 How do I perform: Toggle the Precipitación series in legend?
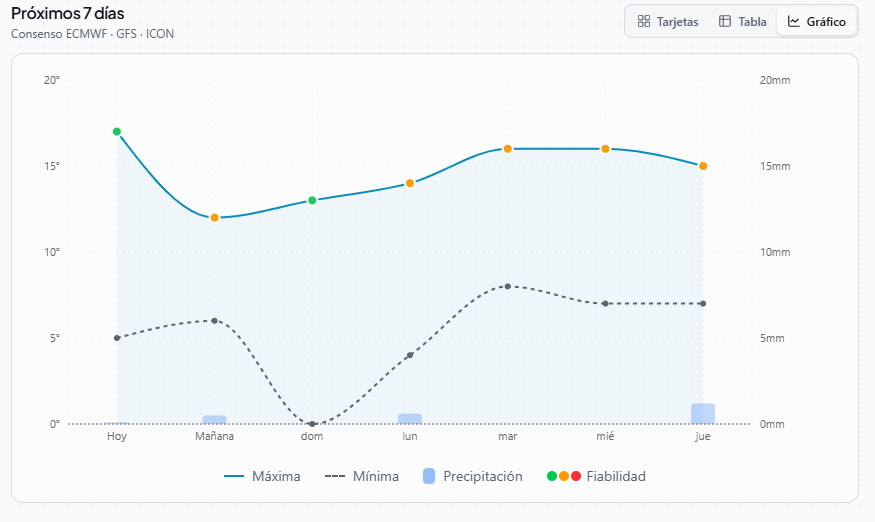[472, 477]
